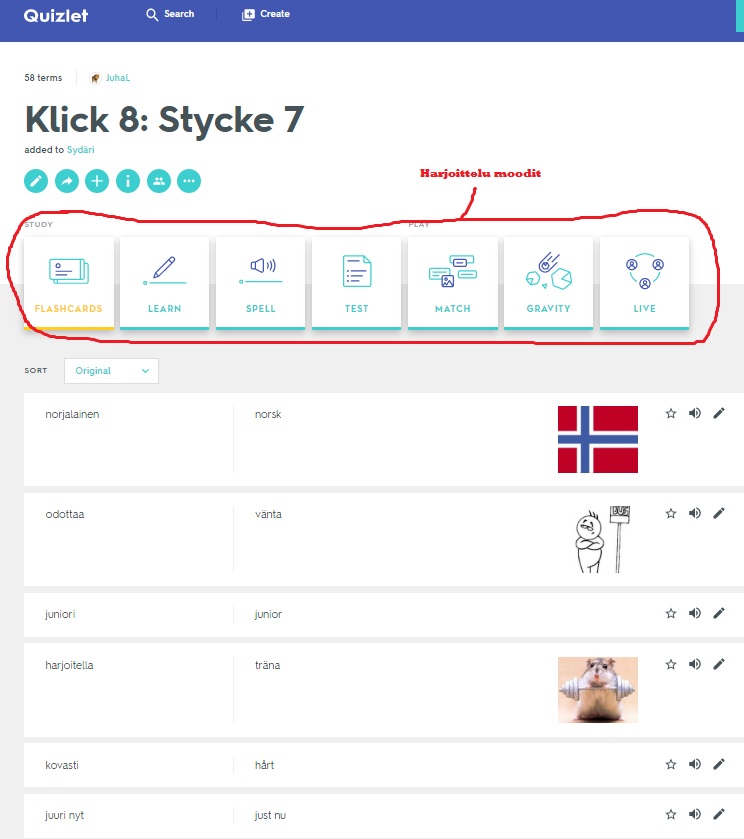Open the Sydäri folder link
This screenshot has height=839, width=744.
pos(81,149)
